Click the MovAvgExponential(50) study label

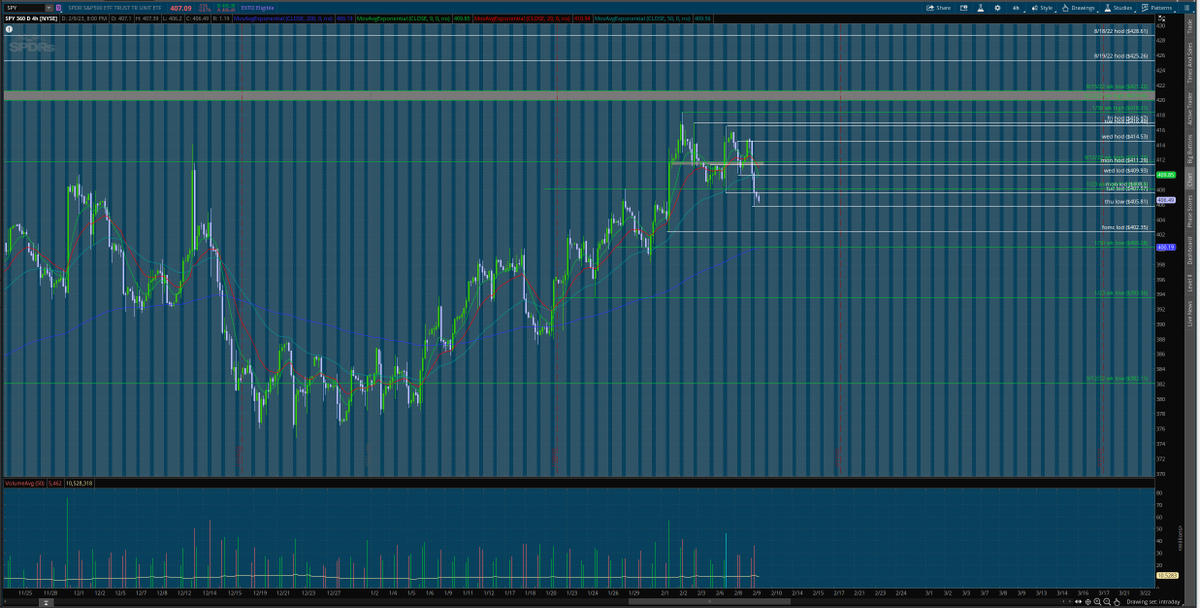645,17
